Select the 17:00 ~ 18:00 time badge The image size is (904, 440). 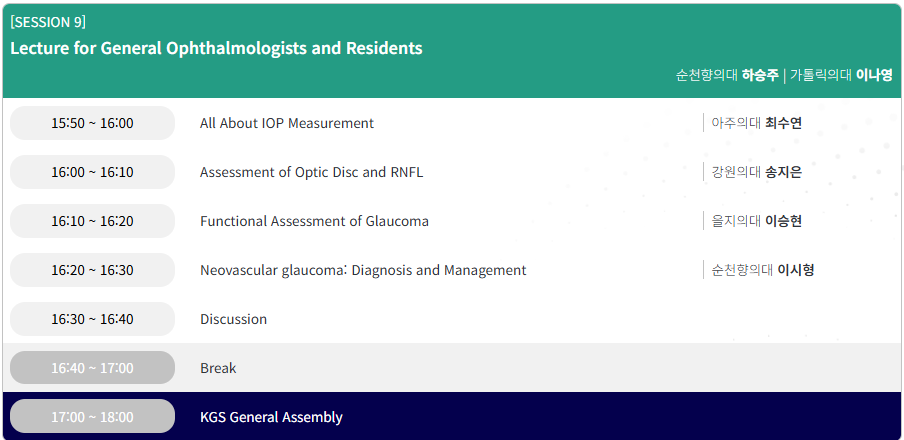[x=92, y=417]
